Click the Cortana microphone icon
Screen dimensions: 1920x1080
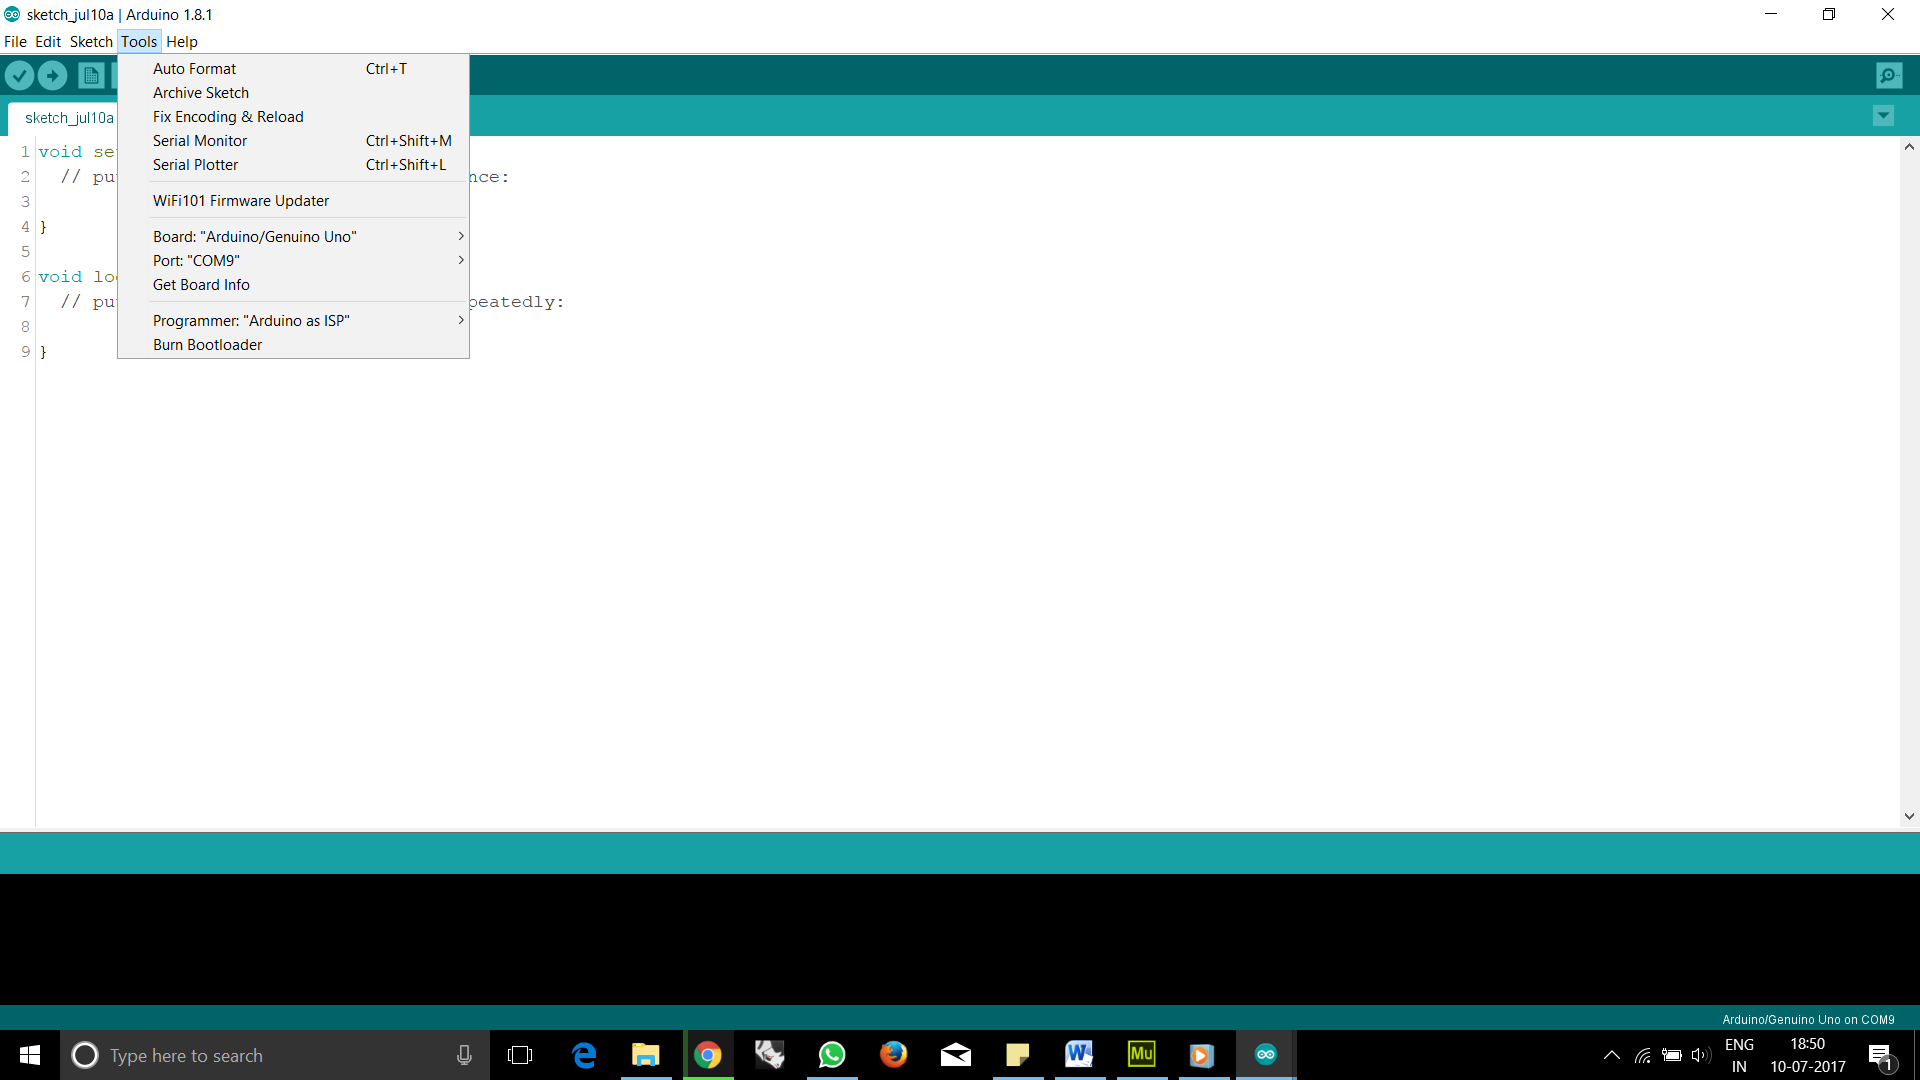(x=464, y=1055)
